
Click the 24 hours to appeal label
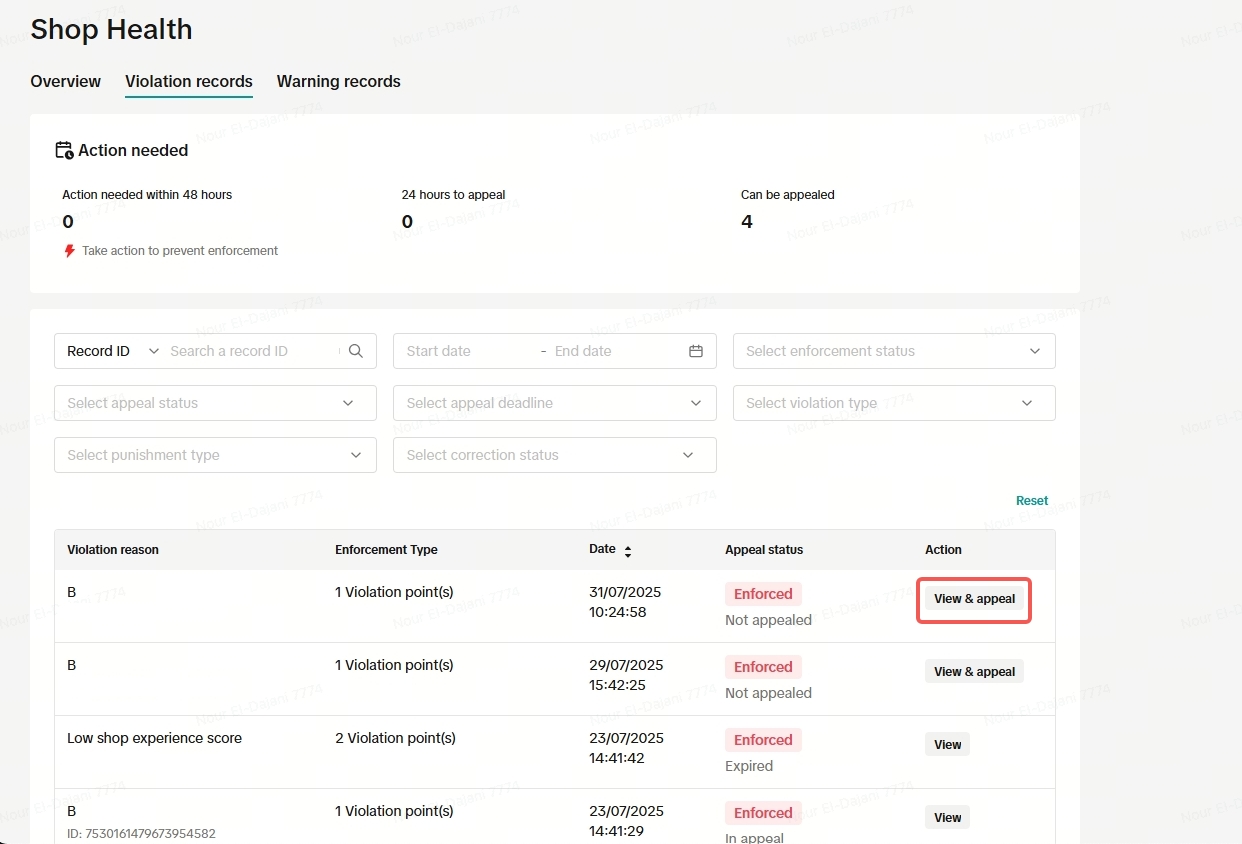(x=454, y=195)
